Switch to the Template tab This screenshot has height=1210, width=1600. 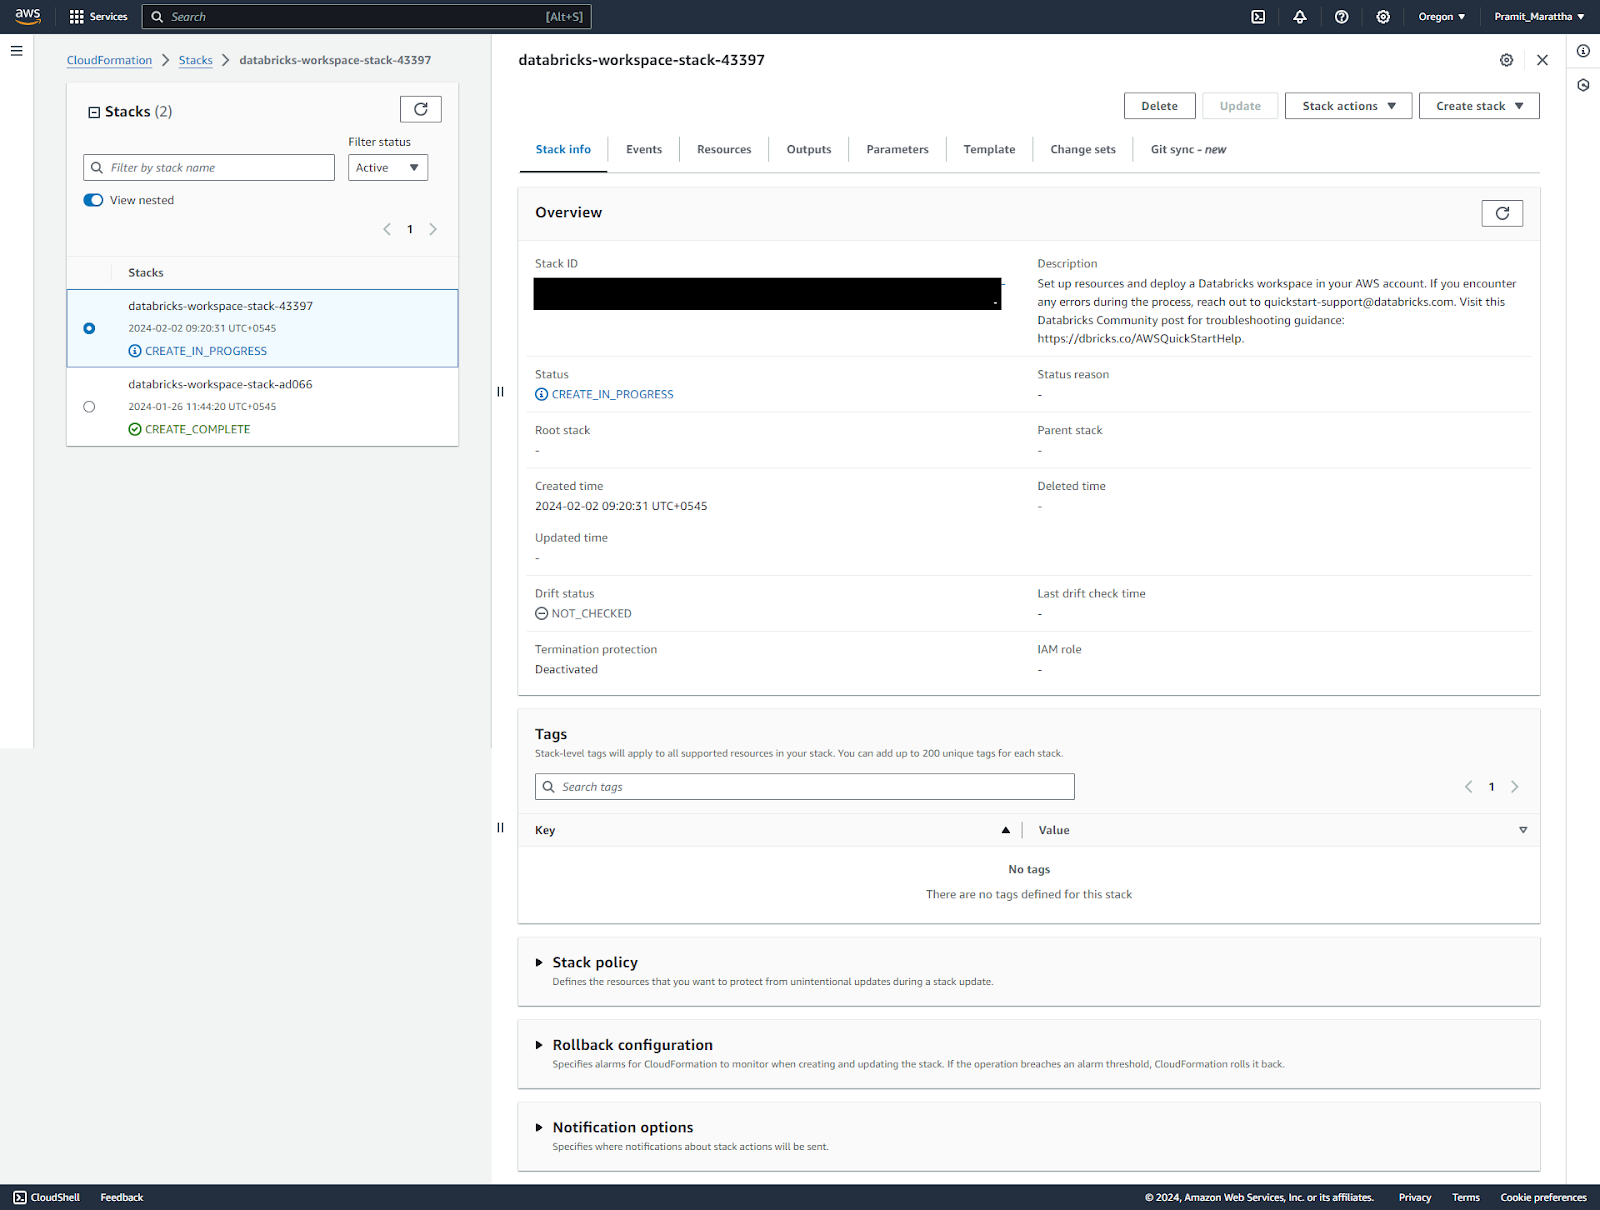[988, 149]
